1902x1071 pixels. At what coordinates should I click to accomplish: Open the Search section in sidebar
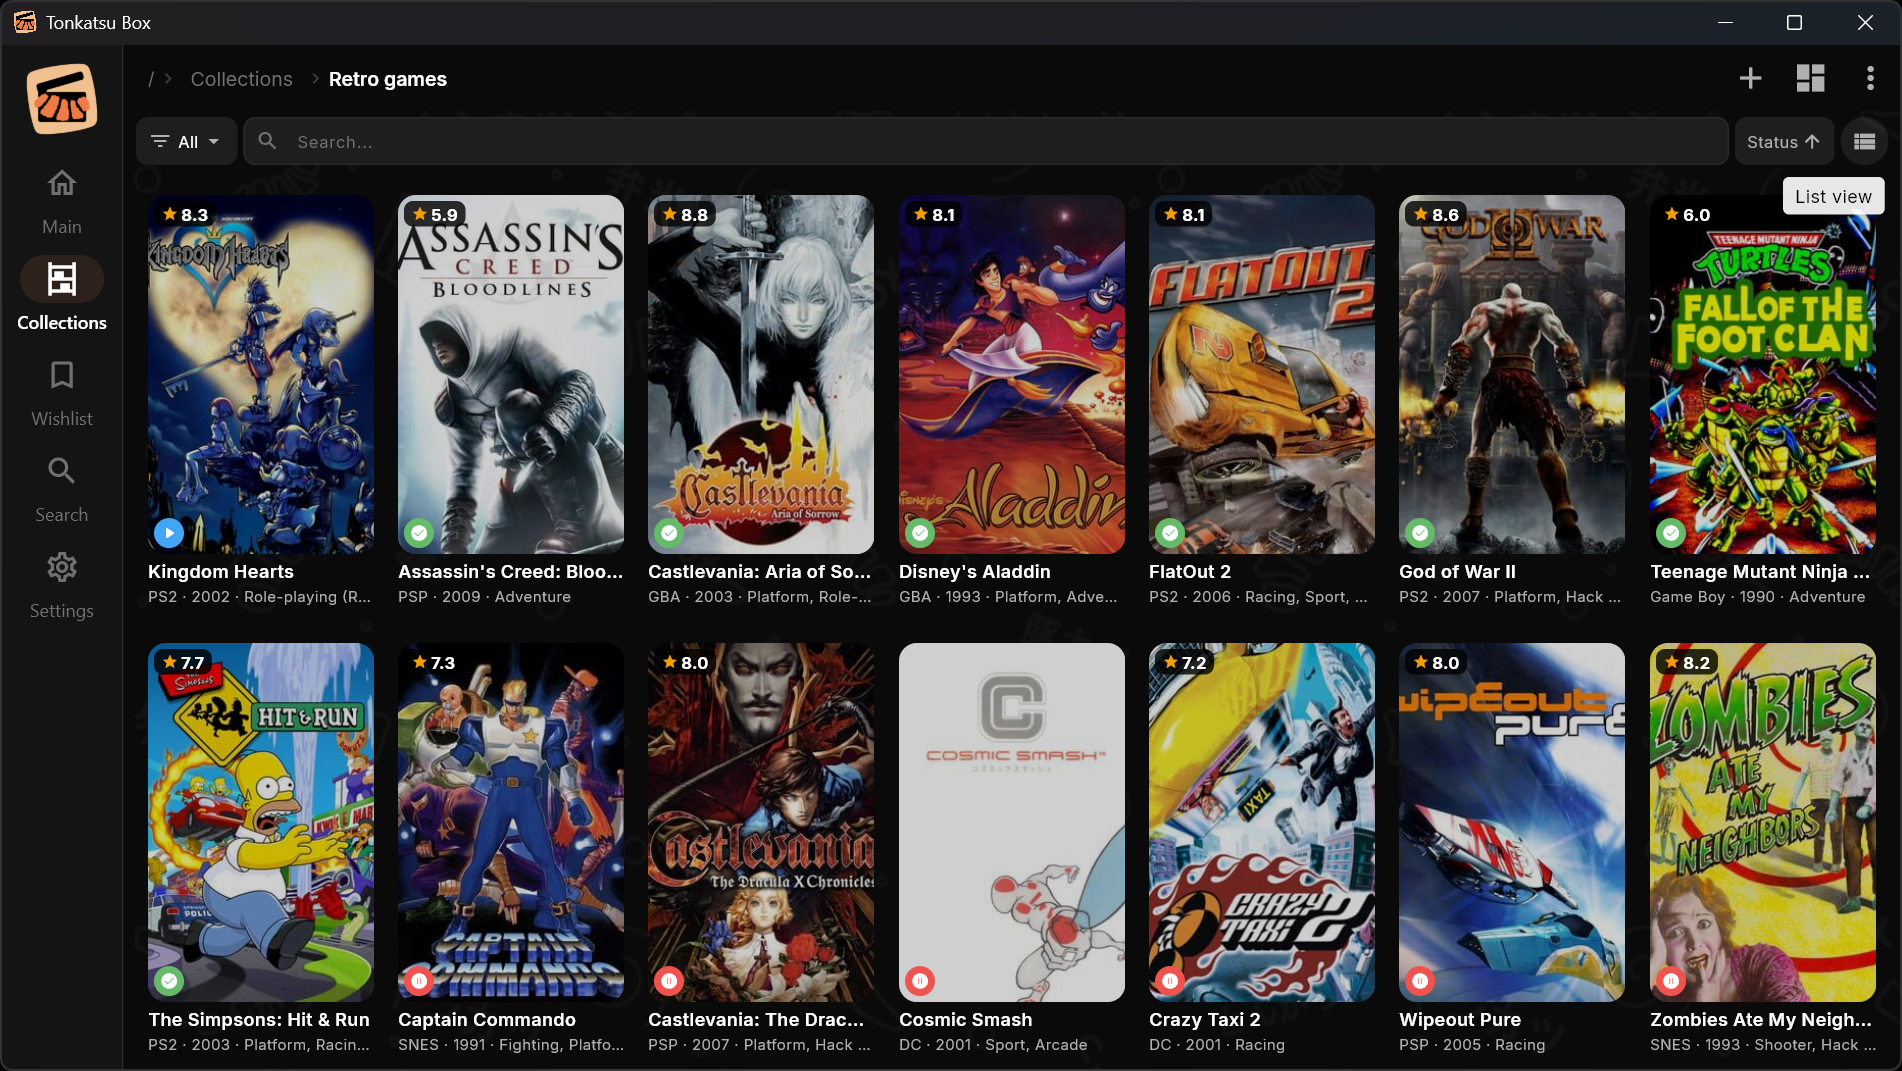click(62, 489)
